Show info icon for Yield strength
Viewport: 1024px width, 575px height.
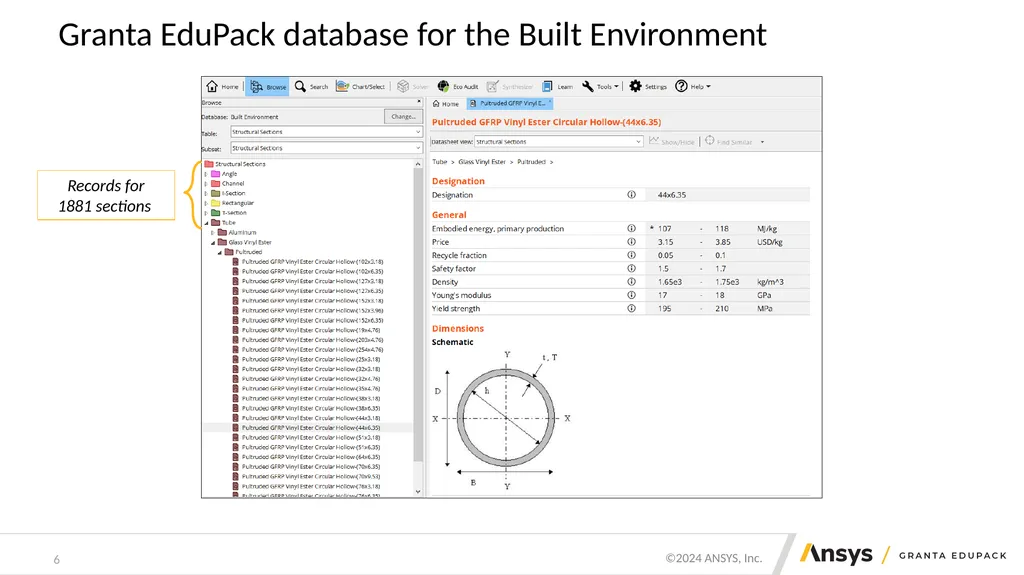point(632,308)
